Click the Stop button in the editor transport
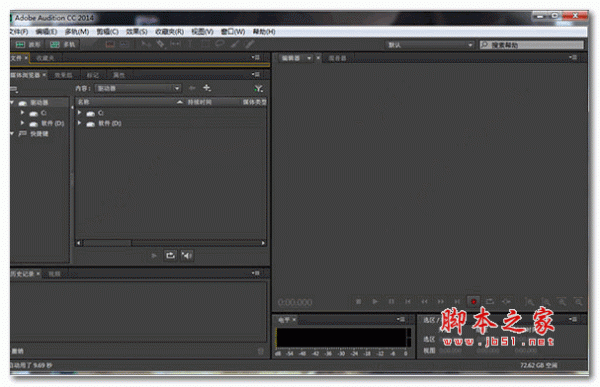Viewport: 600px width, 387px height. point(359,302)
